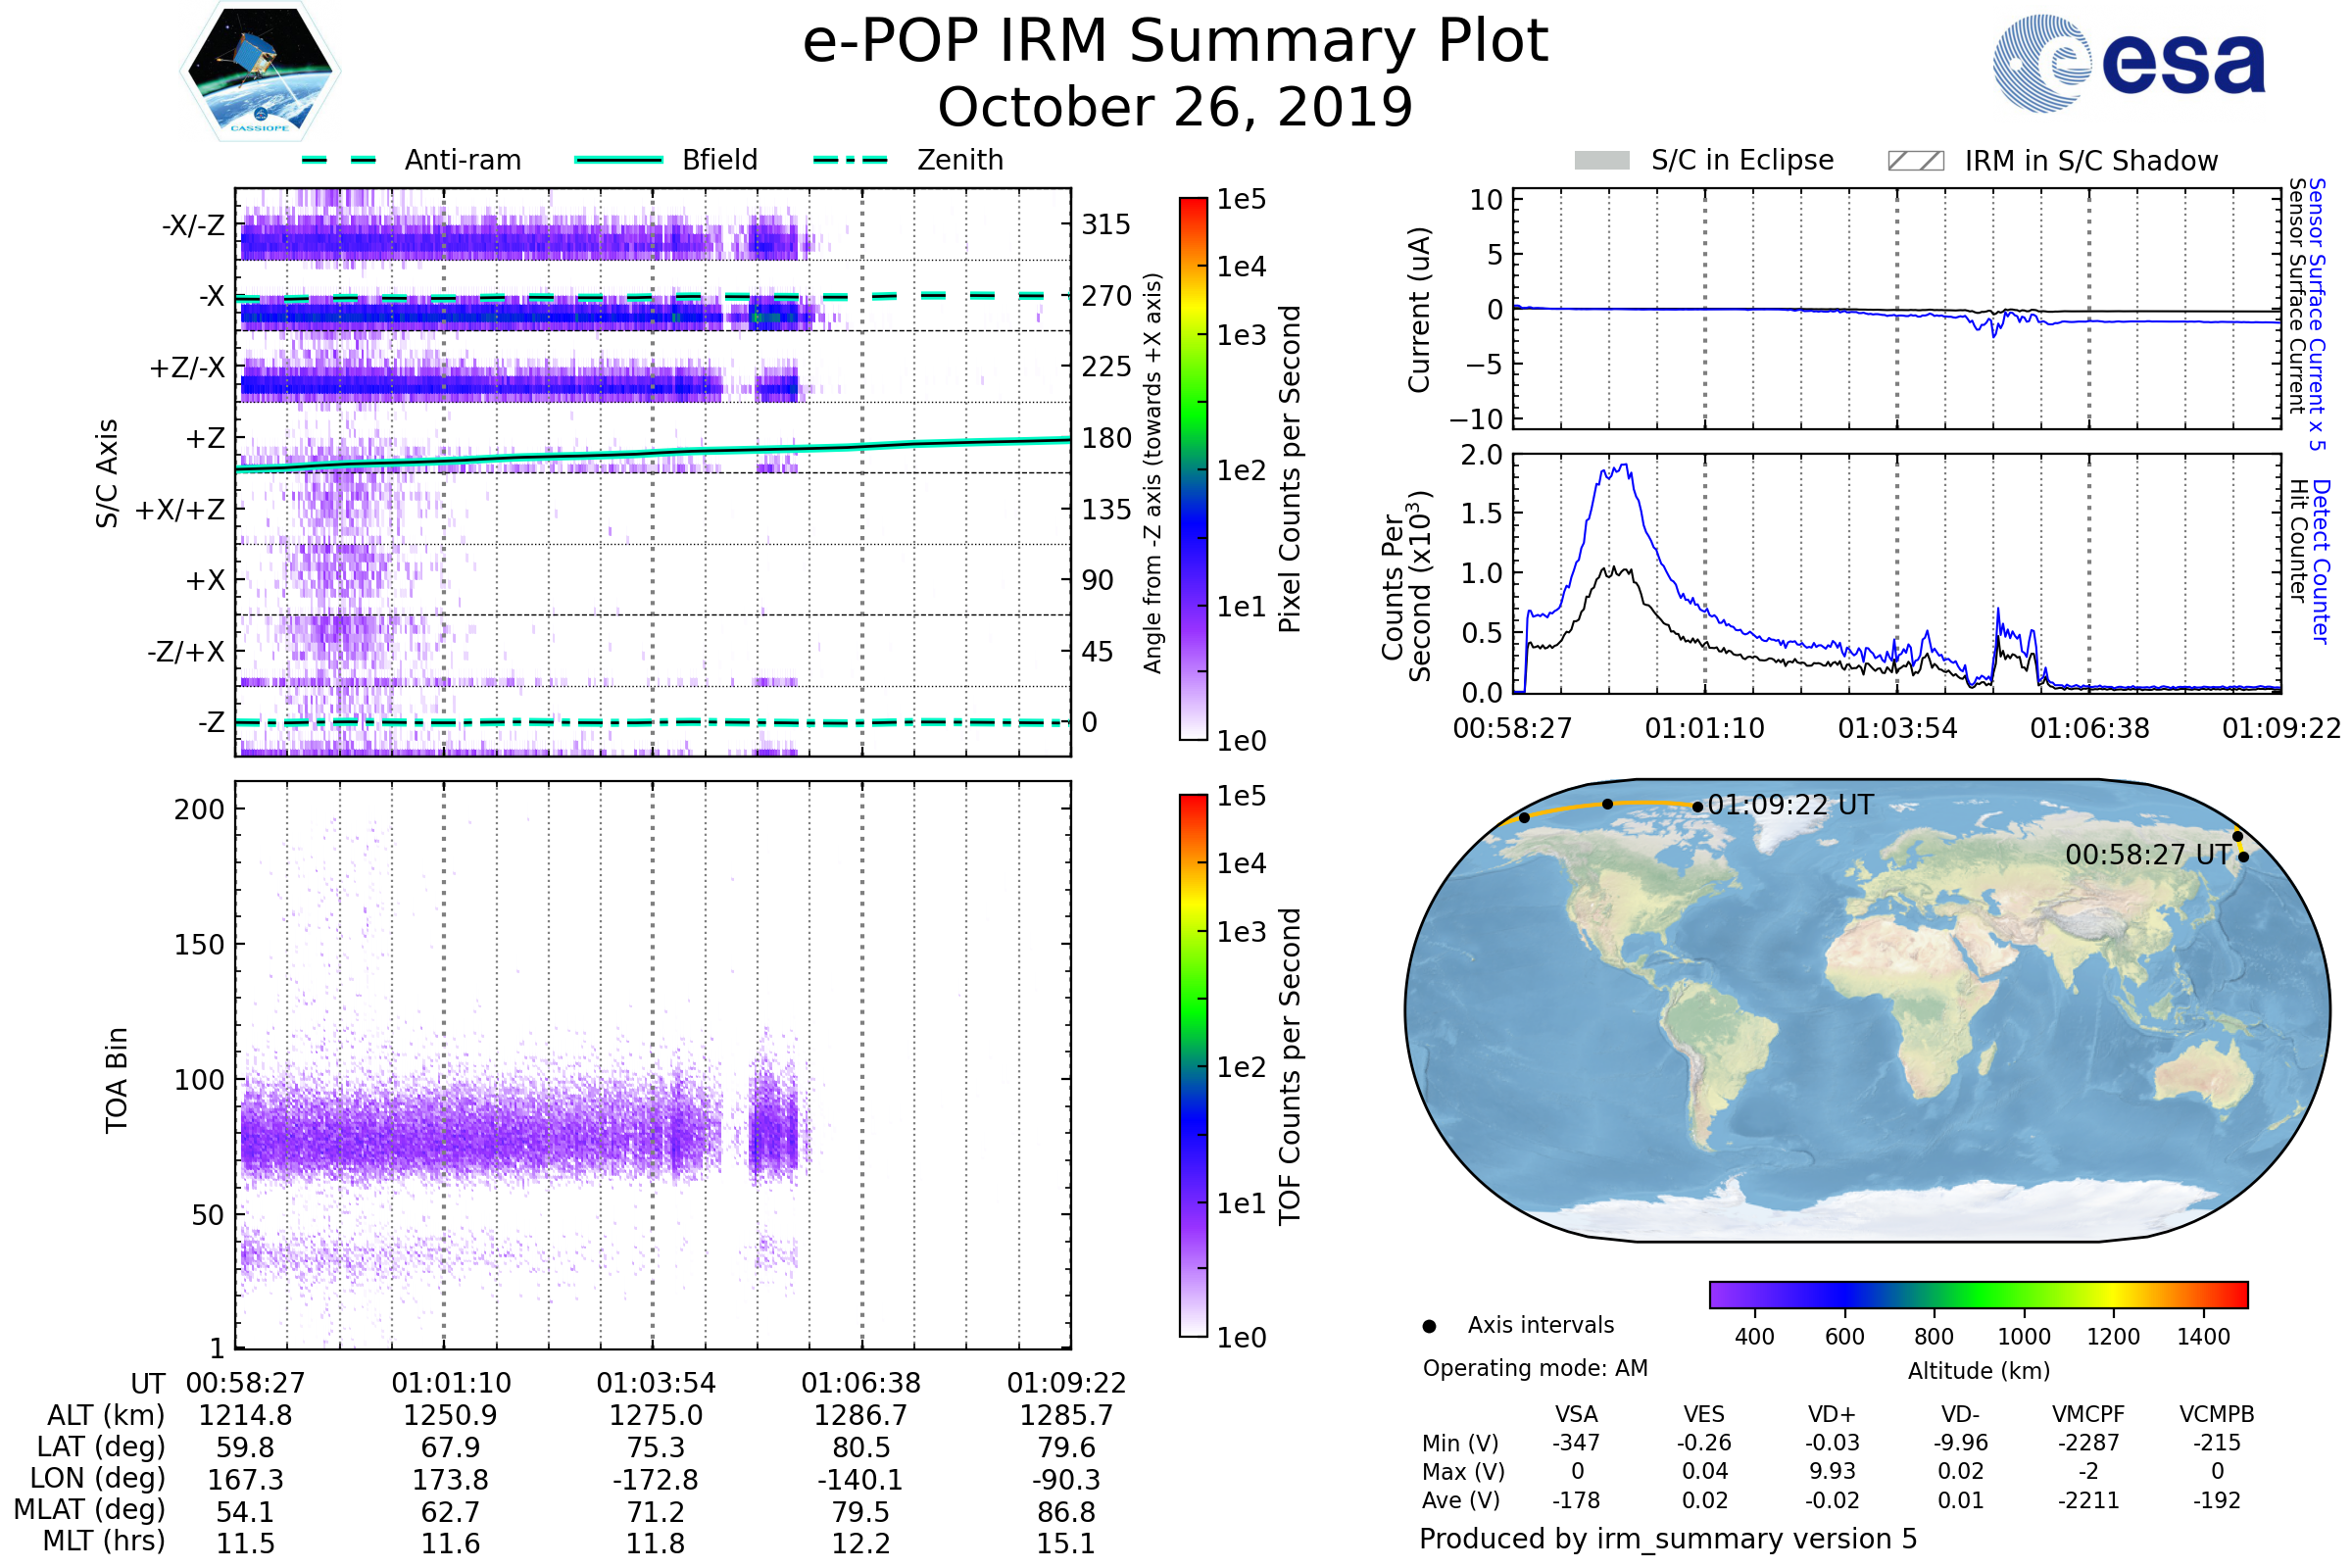Click the Sensor Surface Current x 5 label
This screenshot has width=2352, height=1568.
point(2318,313)
